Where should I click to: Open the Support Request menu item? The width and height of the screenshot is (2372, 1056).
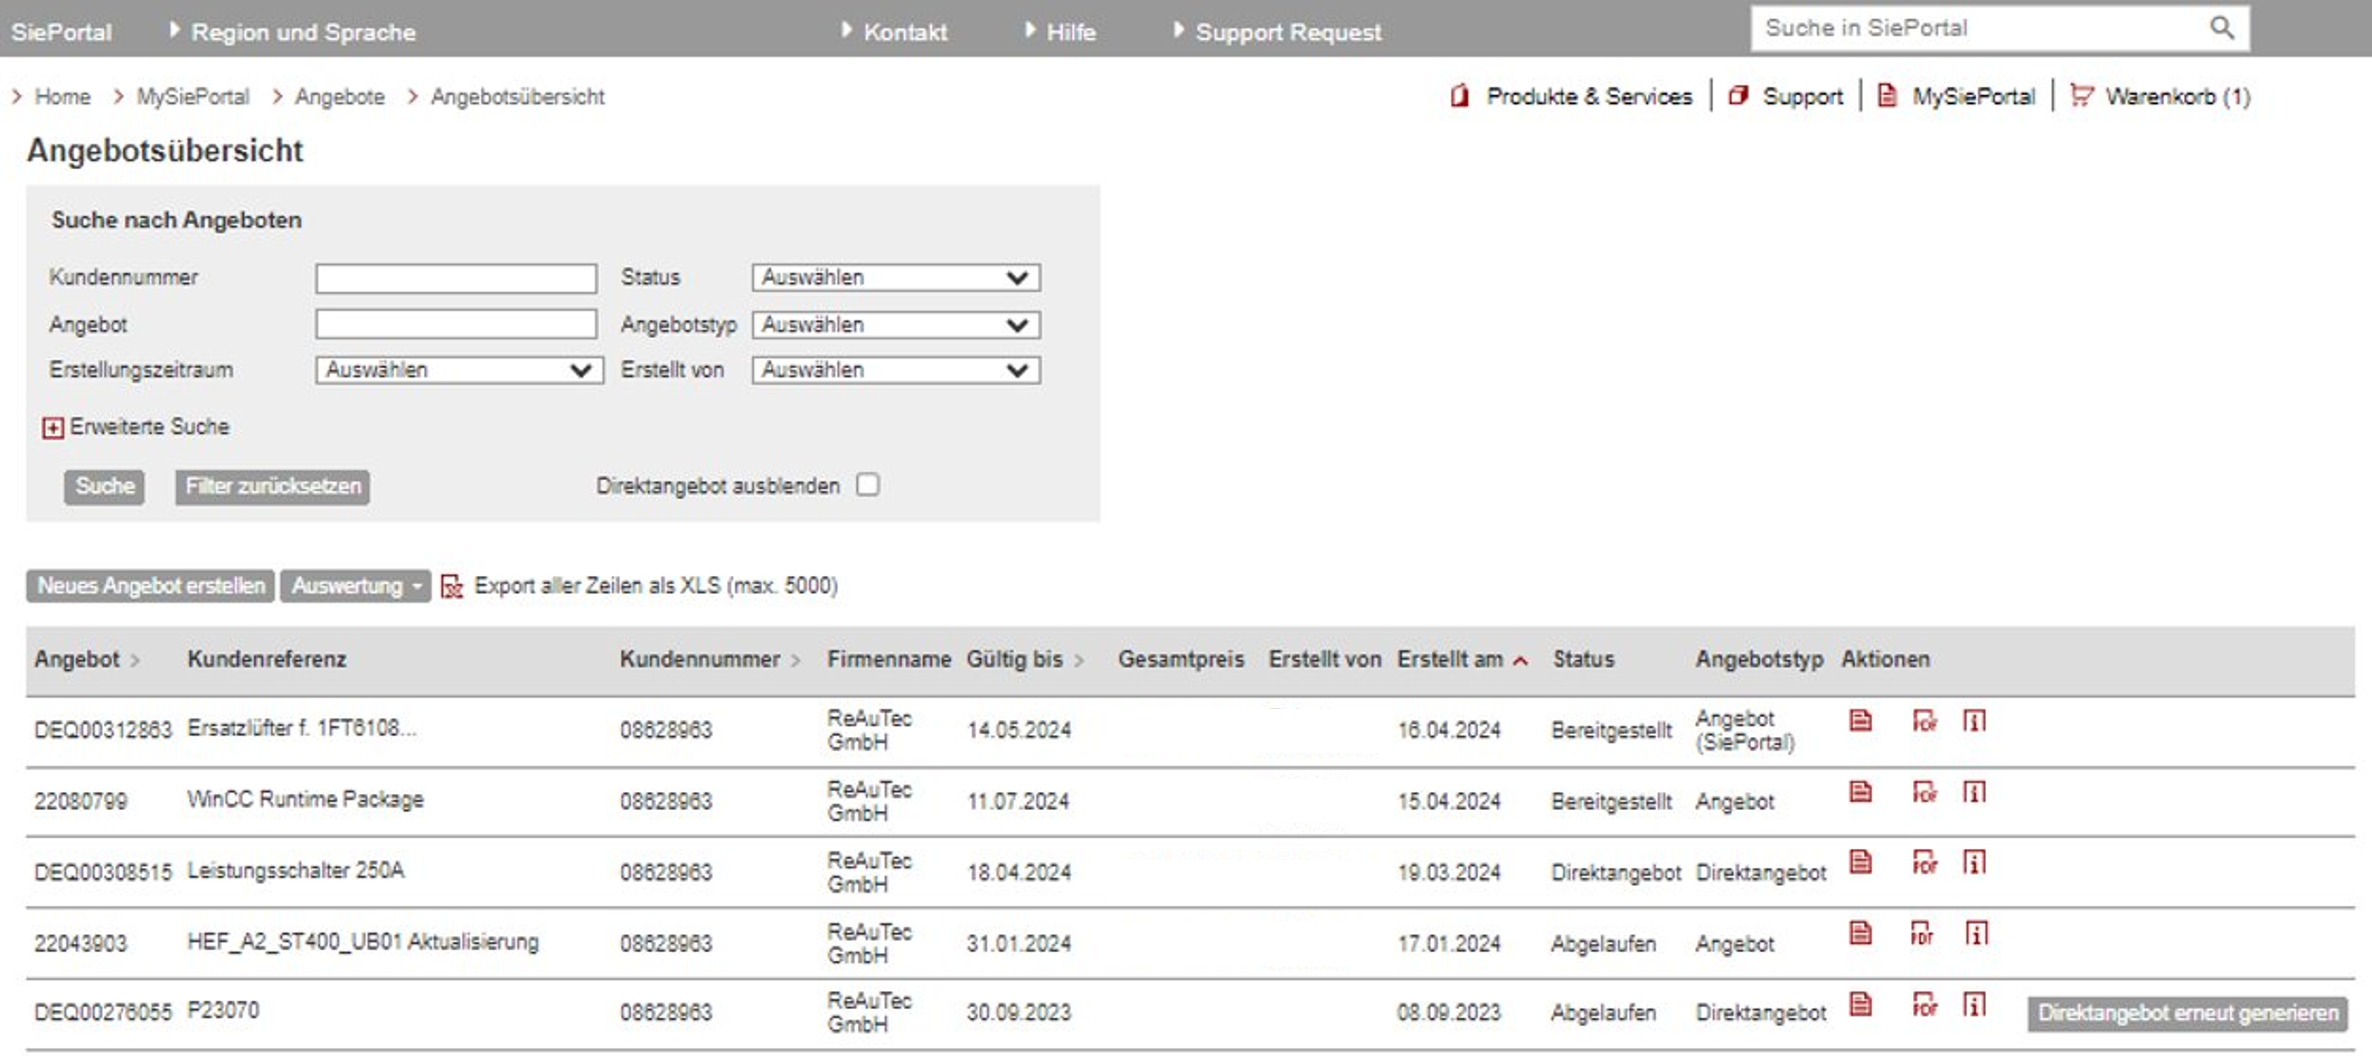(x=1287, y=32)
